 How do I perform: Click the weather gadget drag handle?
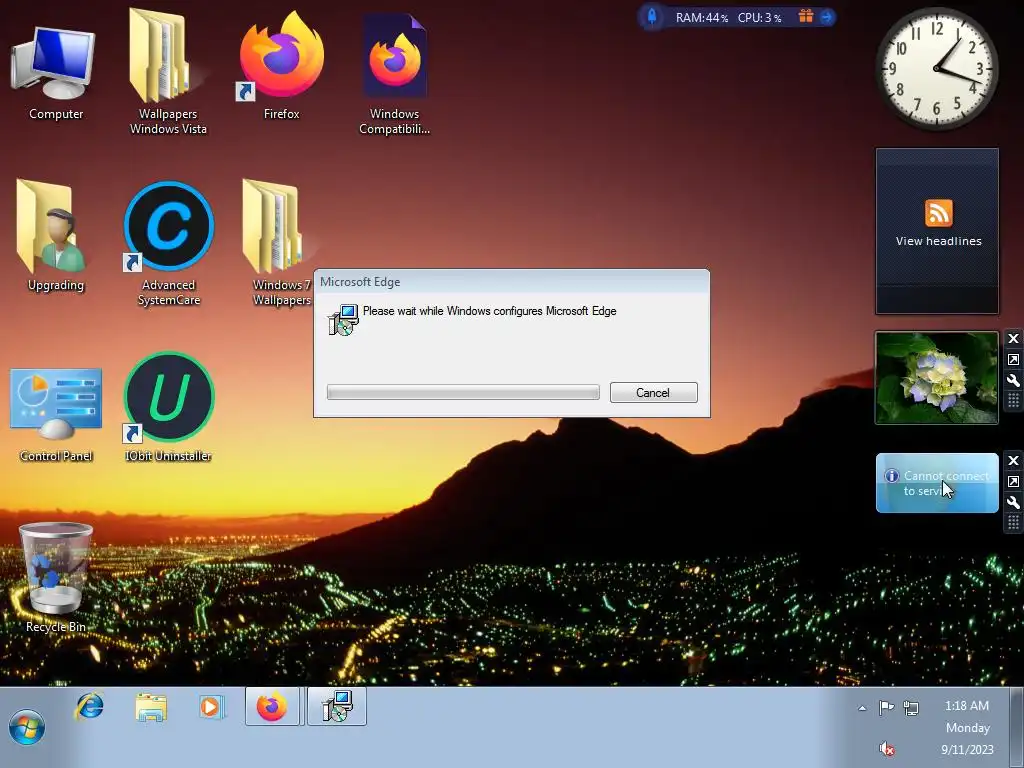pyautogui.click(x=1013, y=522)
